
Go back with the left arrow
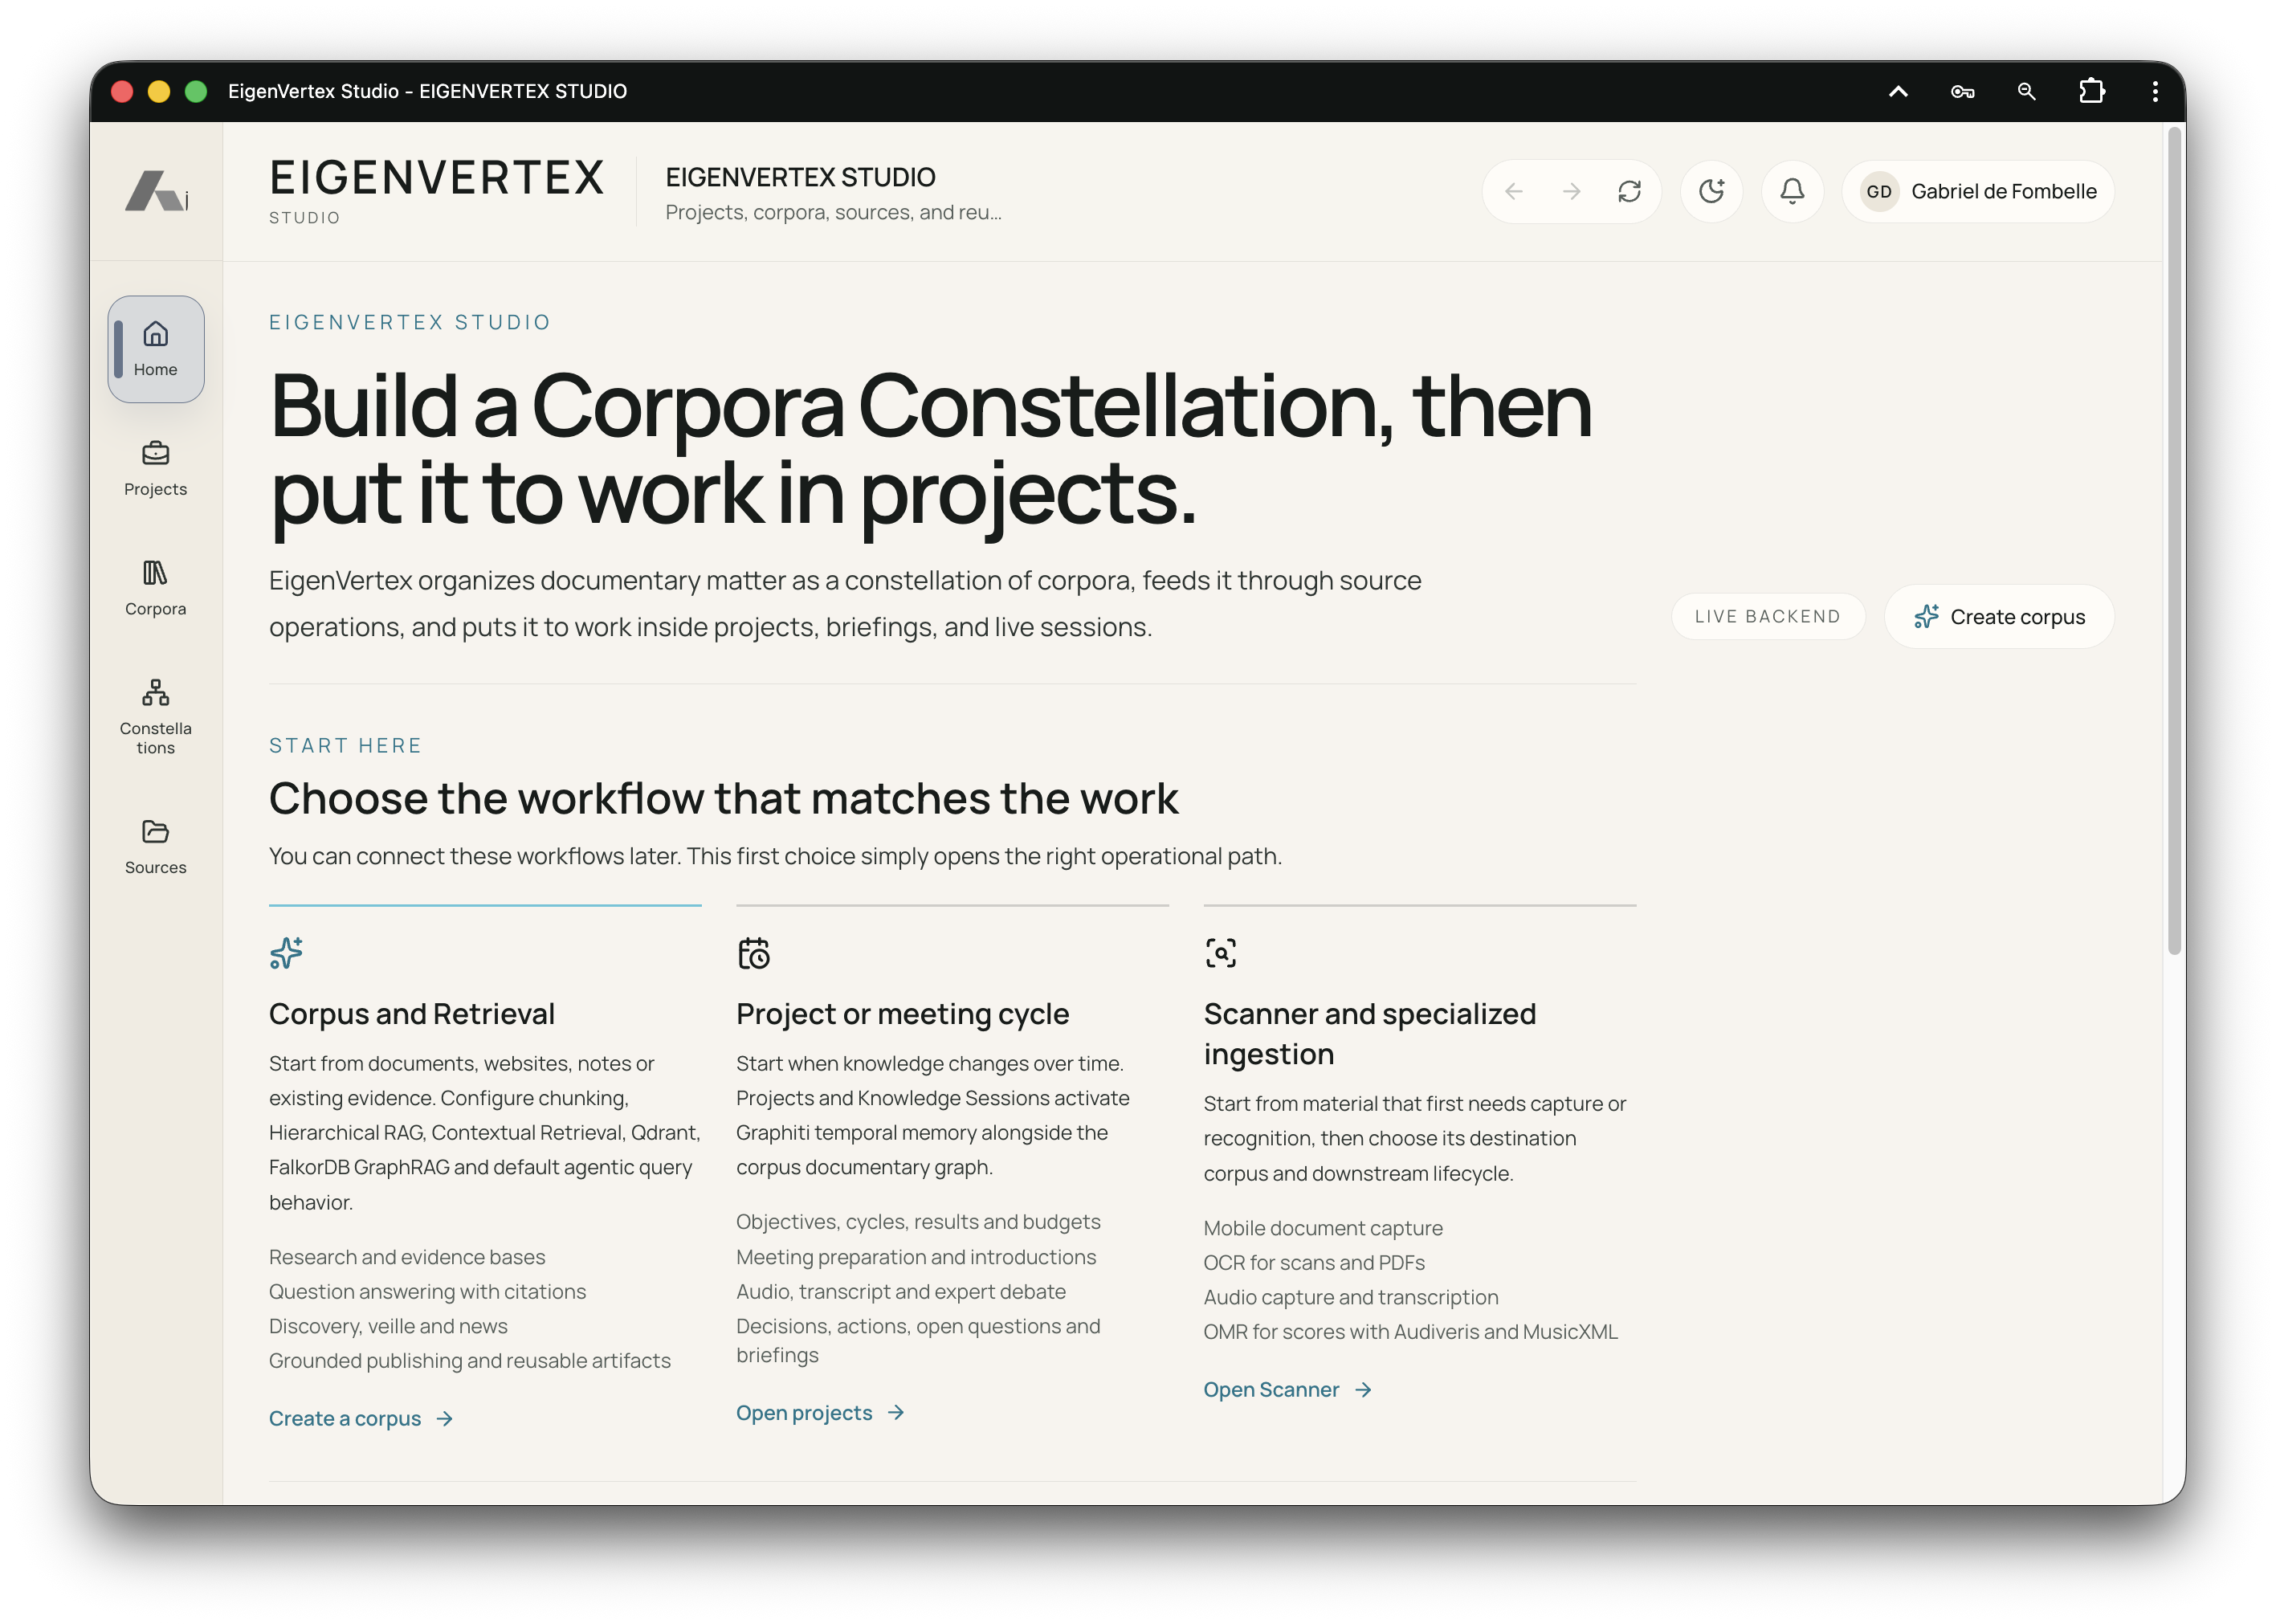click(x=1514, y=191)
